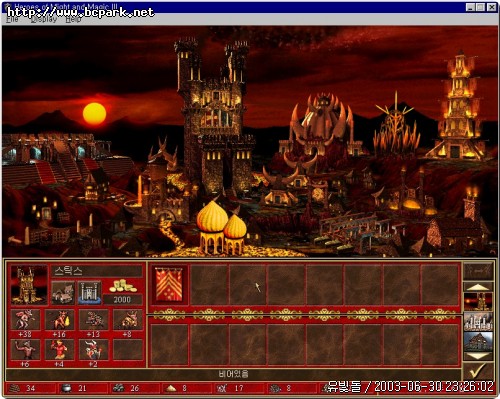Image resolution: width=500 pixels, height=399 pixels.
Task: Click the Inferno town portrait icon
Action: [29, 285]
